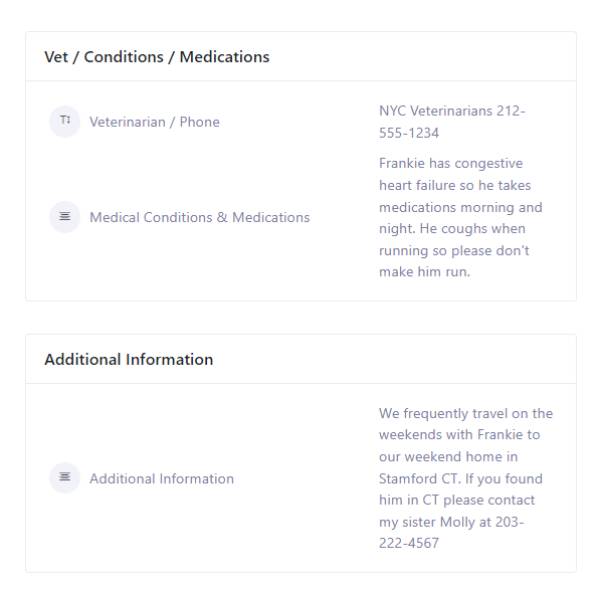This screenshot has width=600, height=600.
Task: Click the paragraph icon next to gray Additional Information label
Action: (65, 478)
